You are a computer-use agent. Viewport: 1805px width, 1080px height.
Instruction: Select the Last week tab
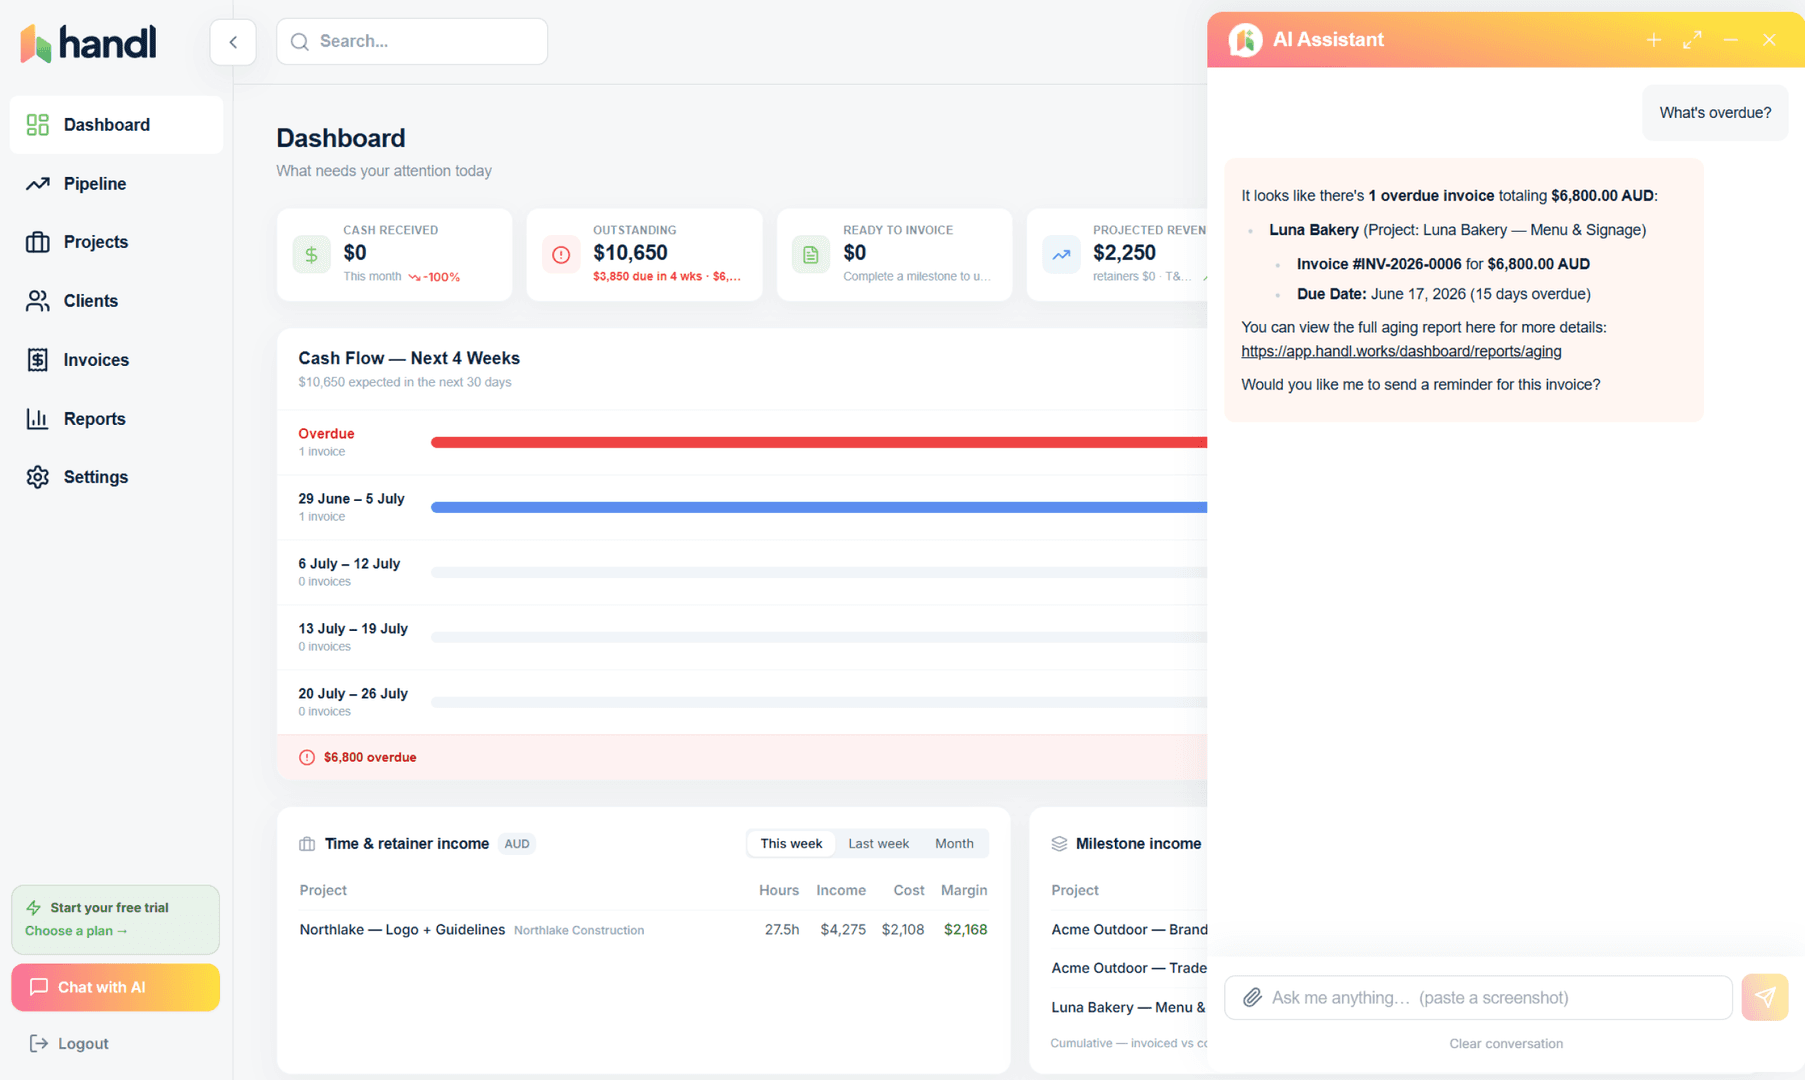point(878,844)
